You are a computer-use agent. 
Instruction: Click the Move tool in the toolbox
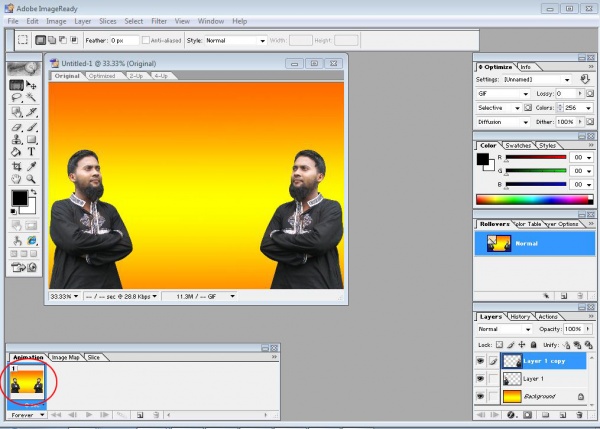coord(31,86)
